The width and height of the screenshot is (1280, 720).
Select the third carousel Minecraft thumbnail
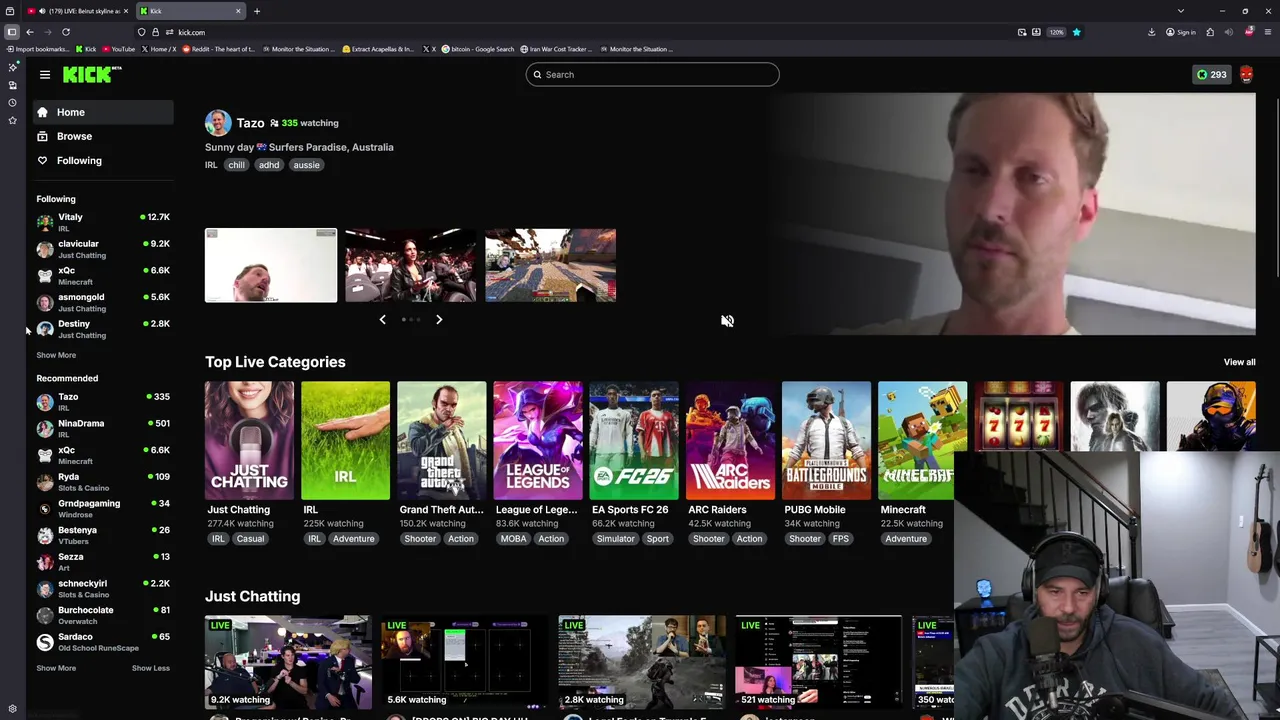point(551,265)
